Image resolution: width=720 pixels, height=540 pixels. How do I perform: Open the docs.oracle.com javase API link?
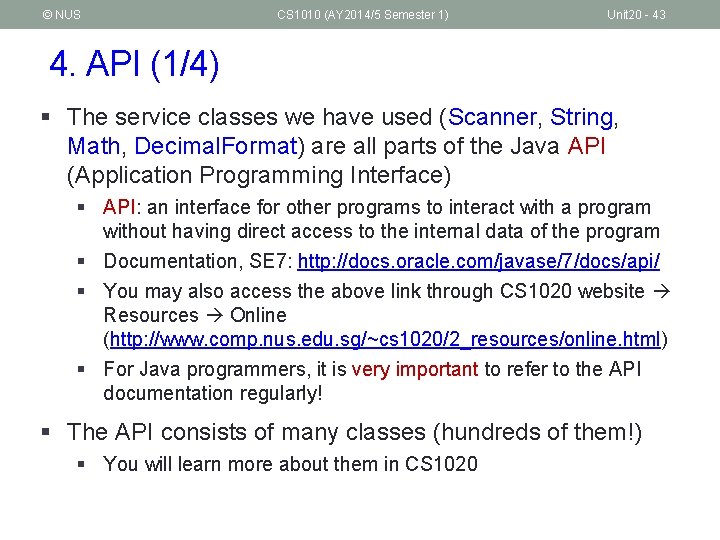(478, 261)
